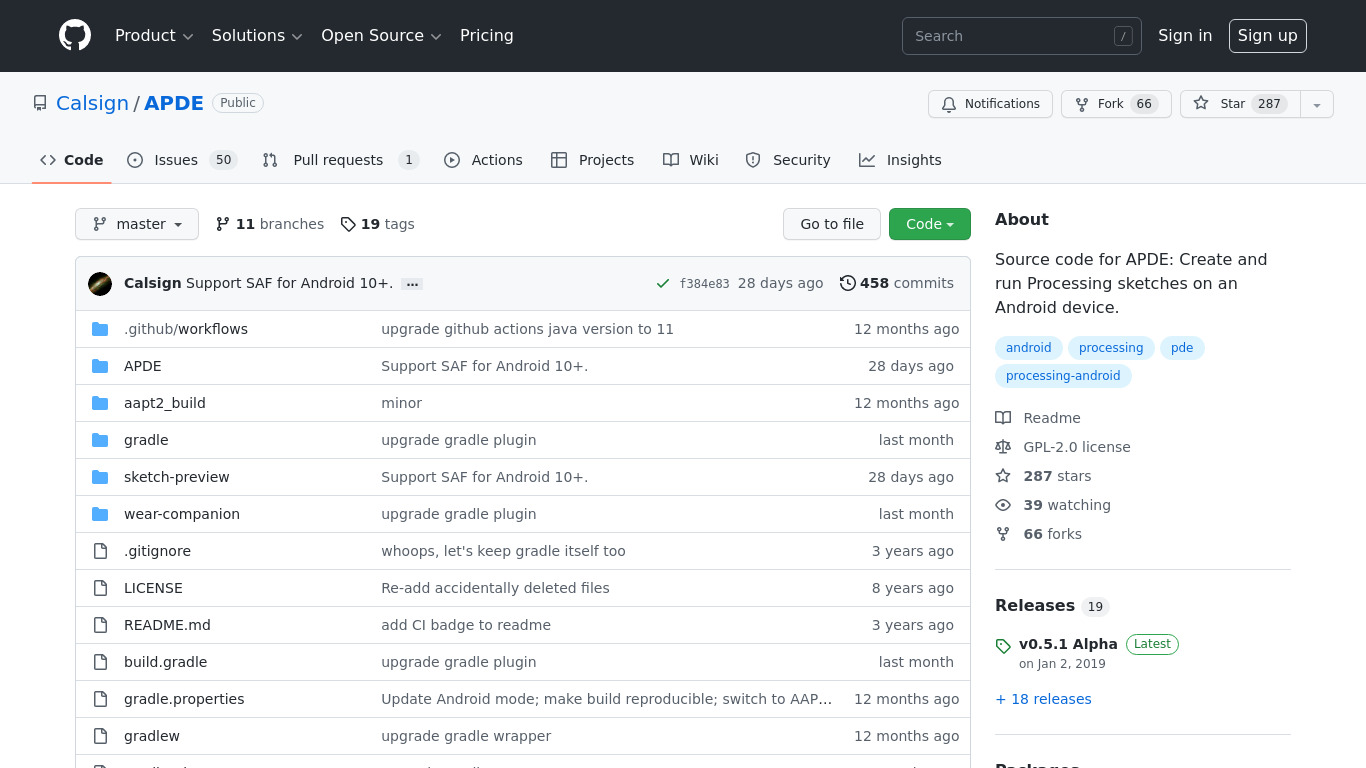1366x768 pixels.
Task: Open commit hash f384e83
Action: 705,284
